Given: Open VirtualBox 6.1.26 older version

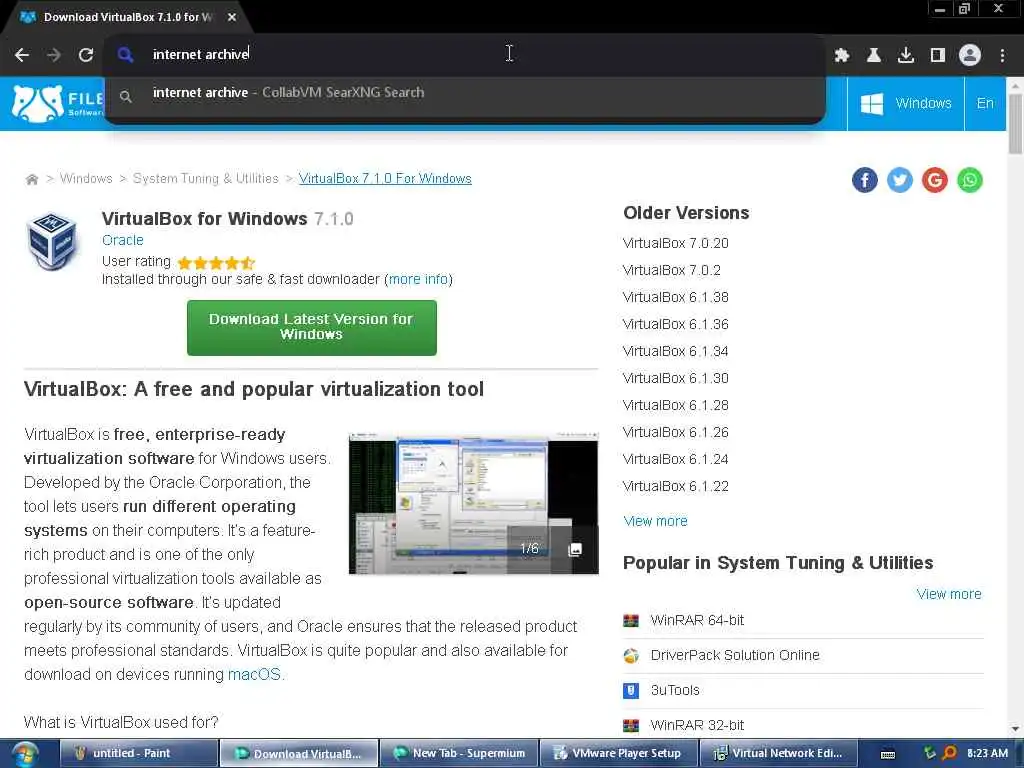Looking at the screenshot, I should click(x=676, y=432).
